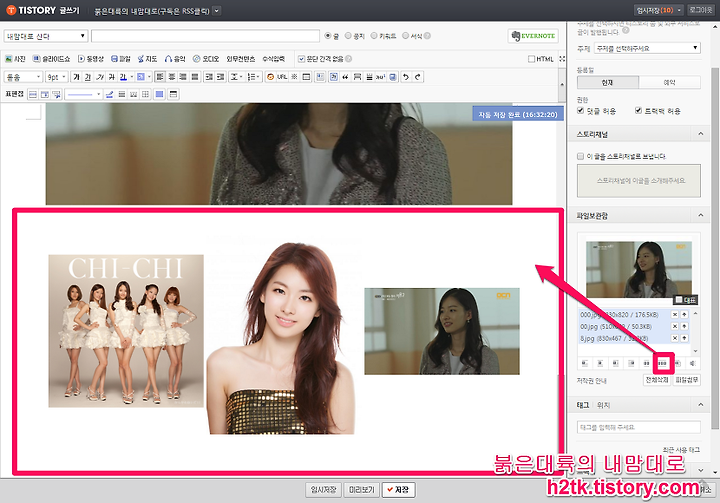Align text to the right

click(x=183, y=77)
